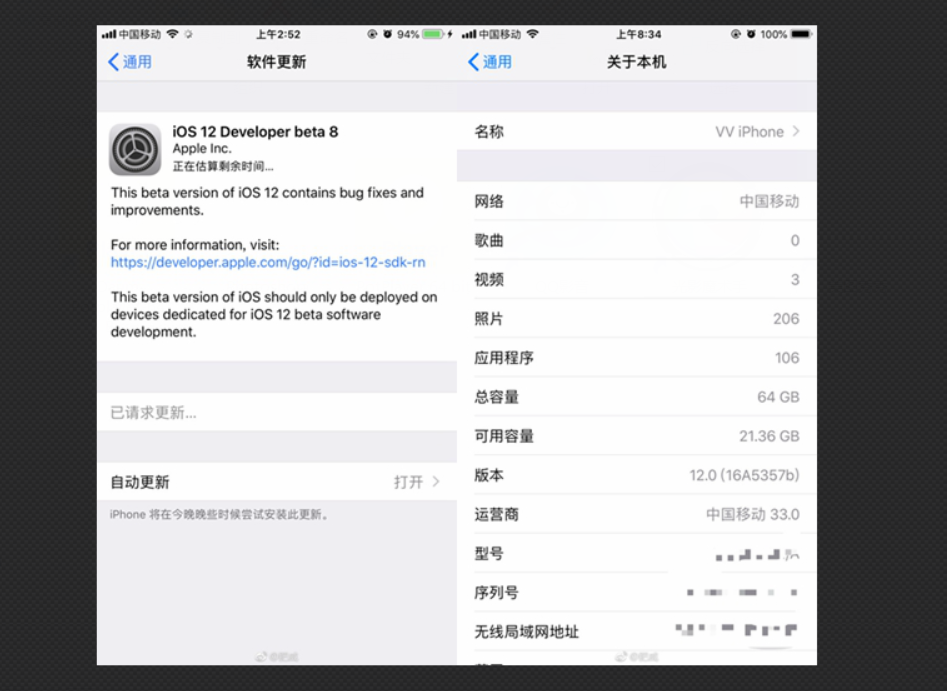Screen dimensions: 947x691
Task: Tap the signal bars in right status bar
Action: click(469, 34)
